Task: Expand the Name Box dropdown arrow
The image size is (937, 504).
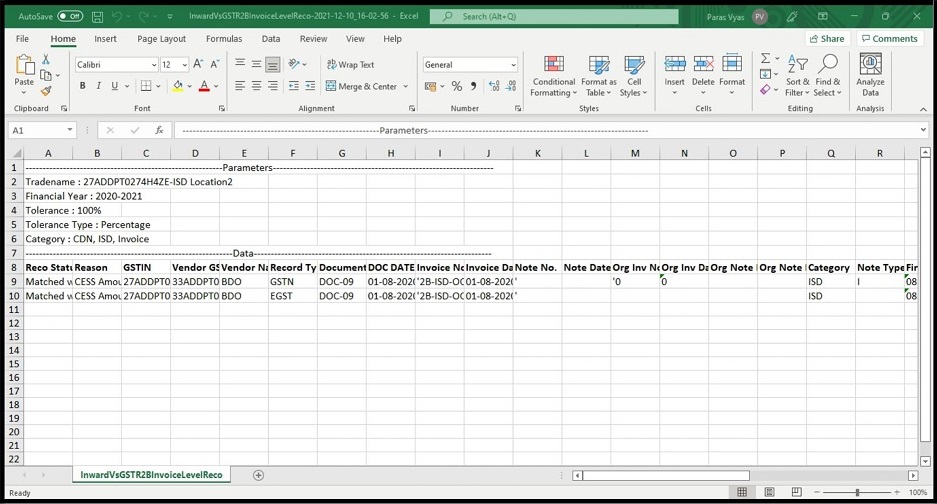Action: point(70,130)
